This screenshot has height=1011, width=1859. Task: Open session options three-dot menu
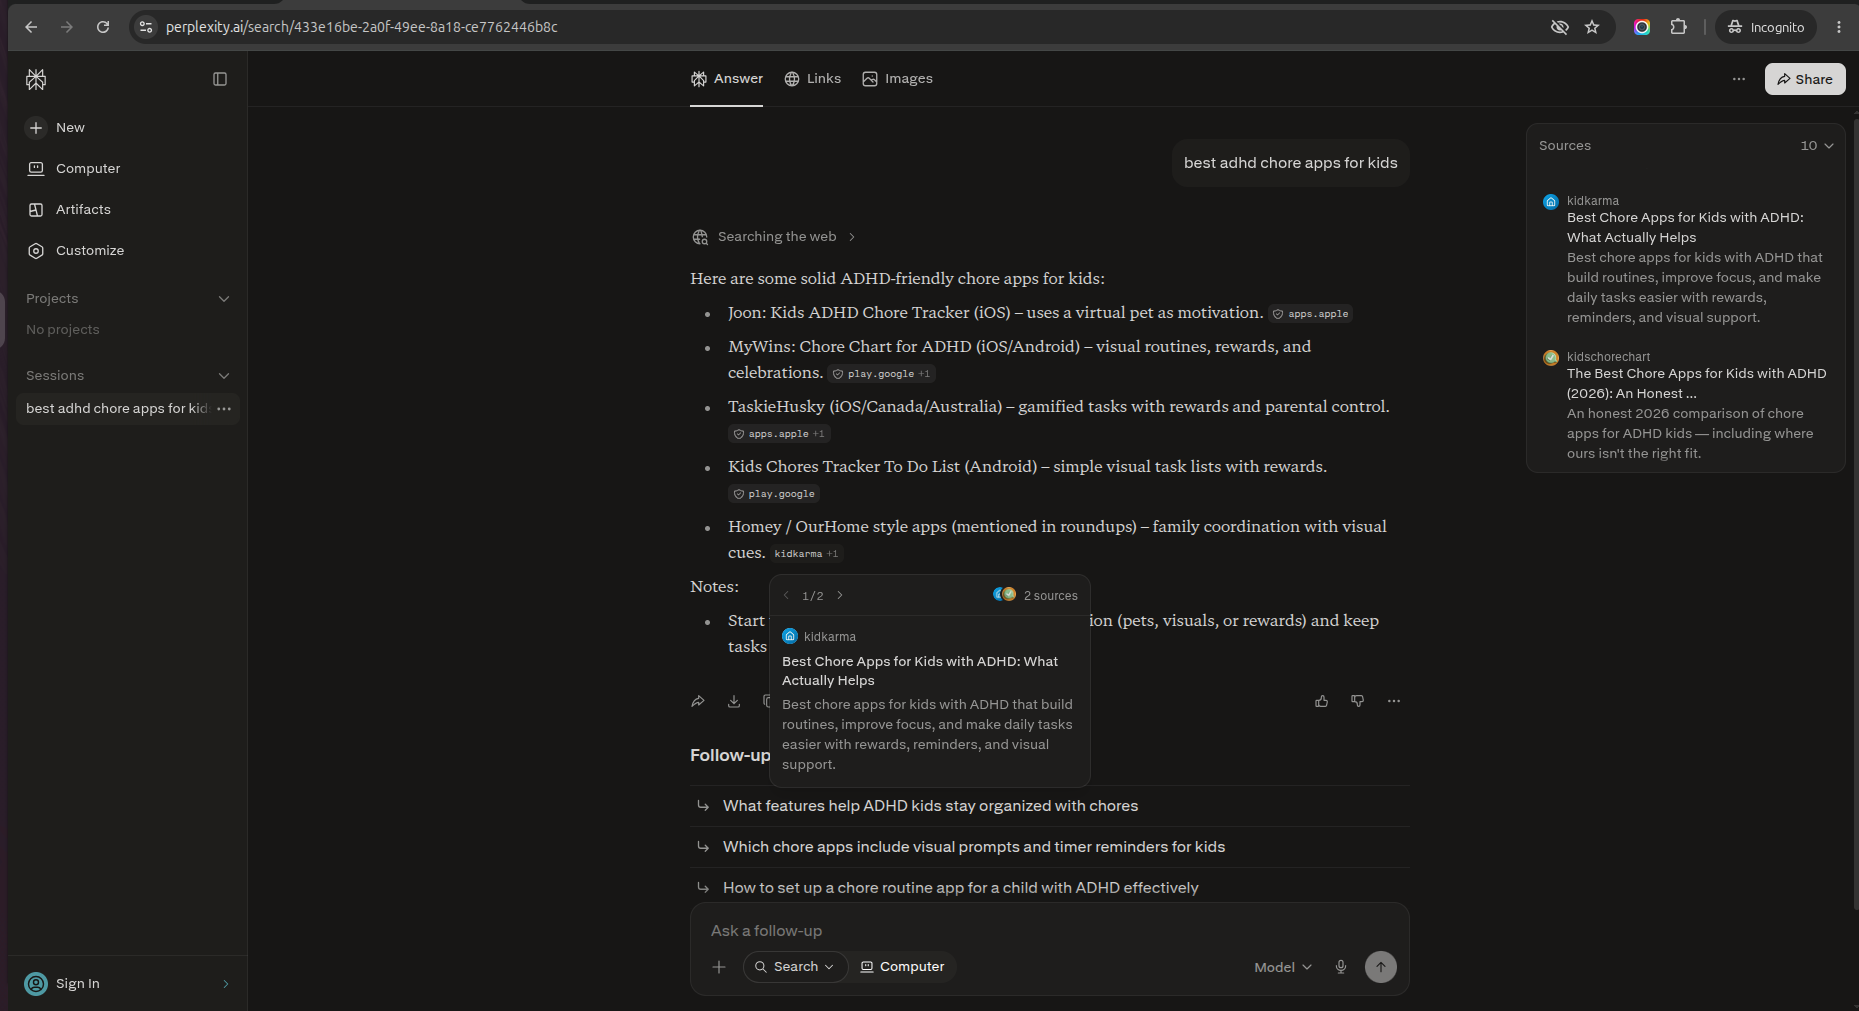(x=224, y=409)
